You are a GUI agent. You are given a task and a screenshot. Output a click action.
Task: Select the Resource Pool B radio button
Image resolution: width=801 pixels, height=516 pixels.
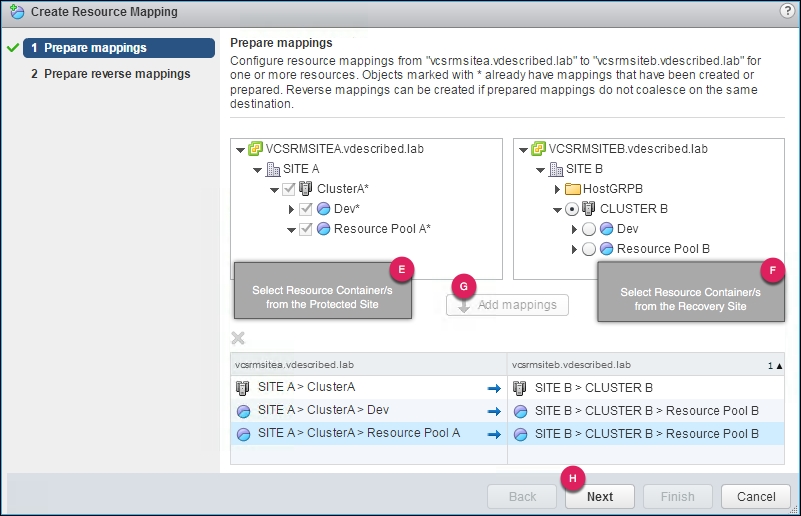pos(589,249)
